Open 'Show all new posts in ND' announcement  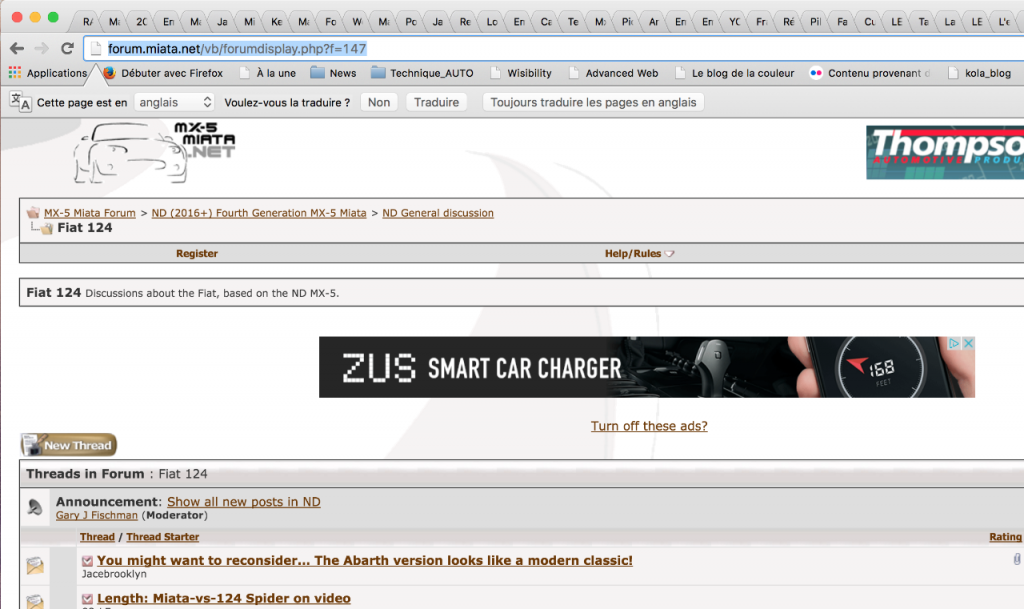point(244,502)
